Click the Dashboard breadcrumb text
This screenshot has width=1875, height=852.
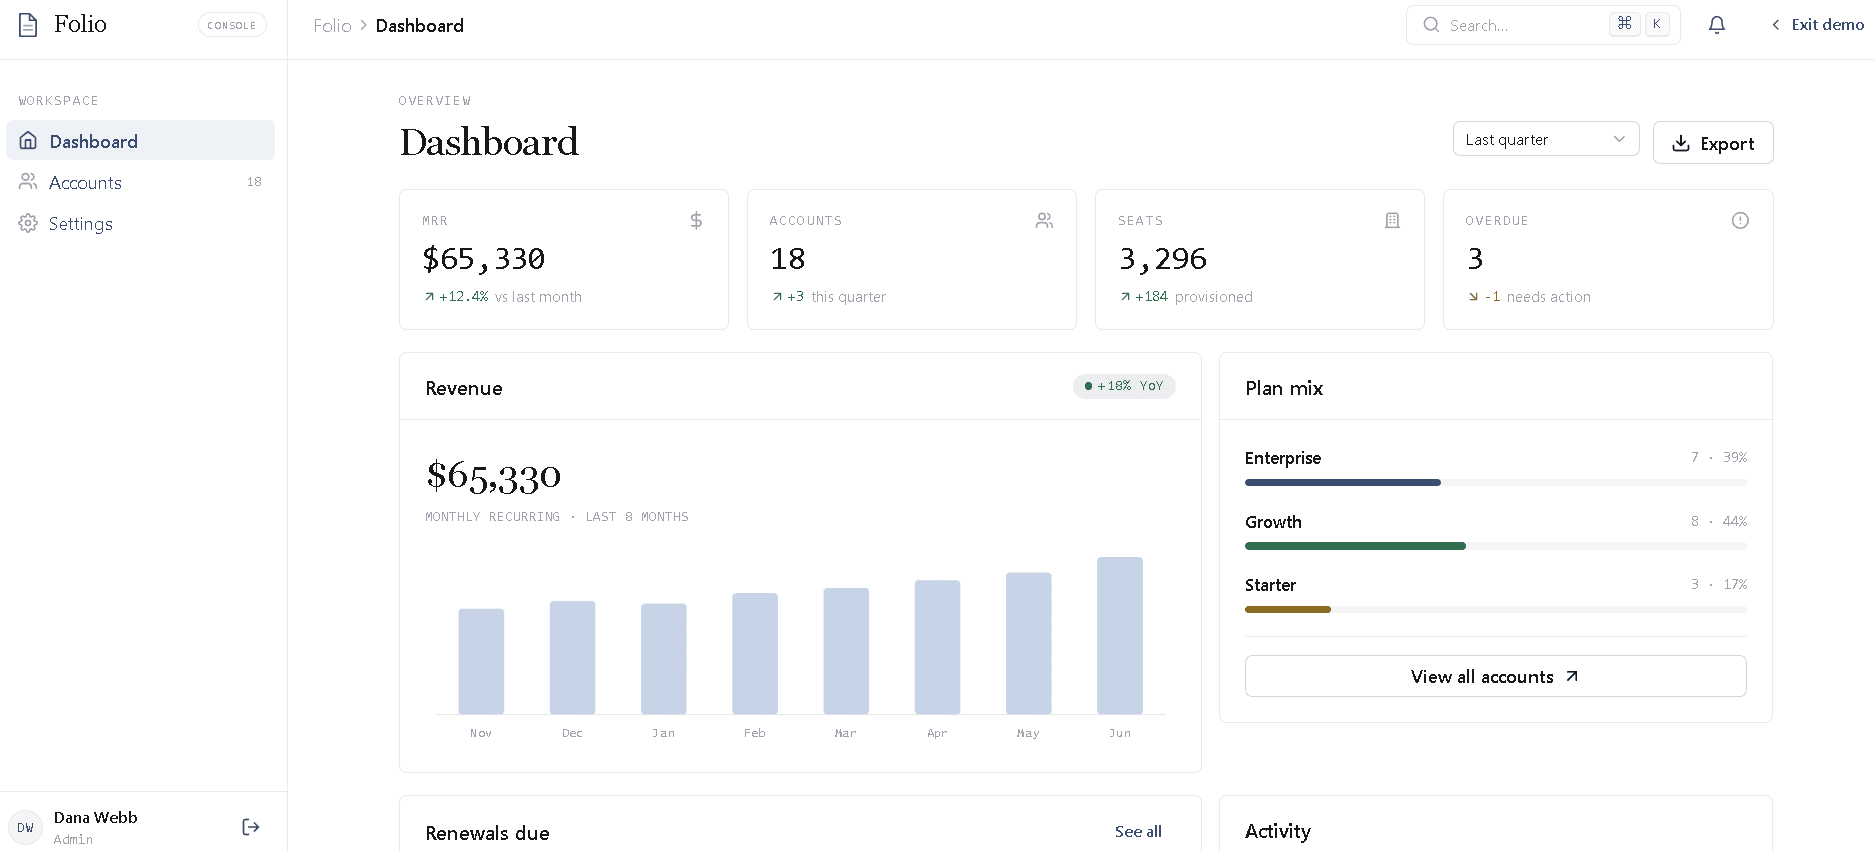[420, 26]
